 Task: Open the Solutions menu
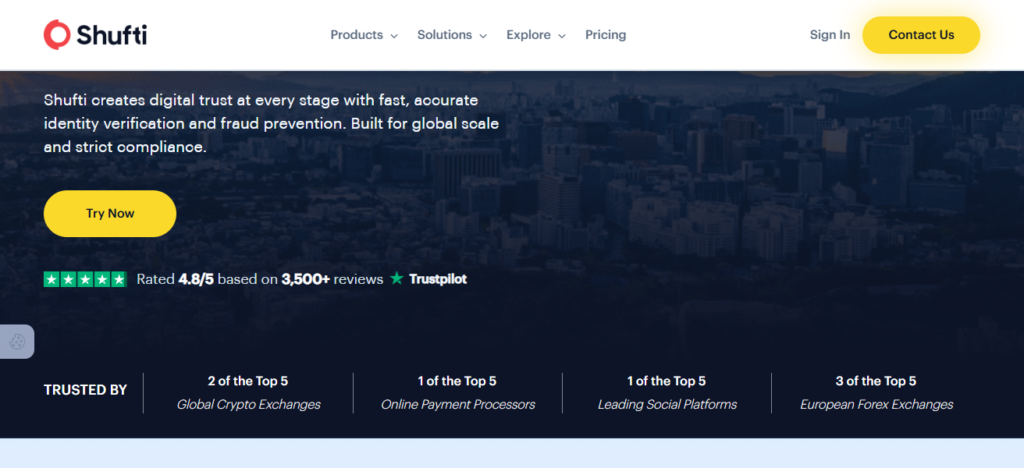click(x=444, y=35)
